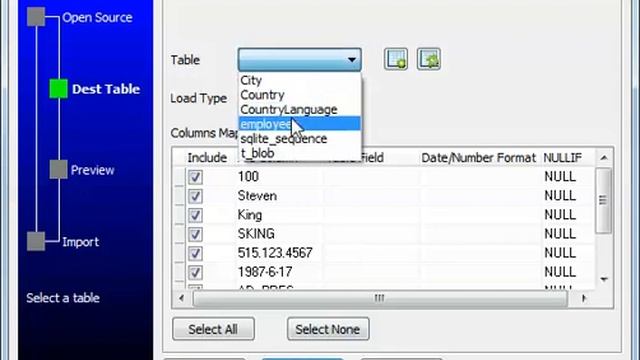This screenshot has height=360, width=640.
Task: Click the horizontal scrollbar thumb
Action: [380, 298]
